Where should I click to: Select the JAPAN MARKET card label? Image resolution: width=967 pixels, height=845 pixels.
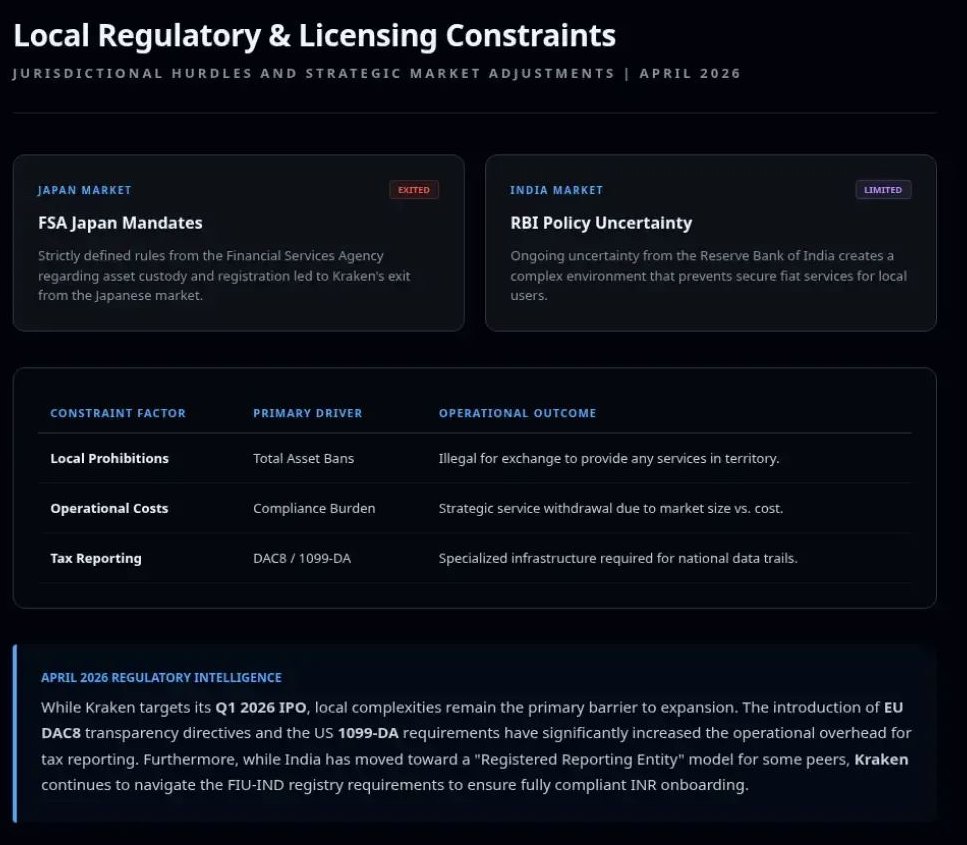coord(85,190)
